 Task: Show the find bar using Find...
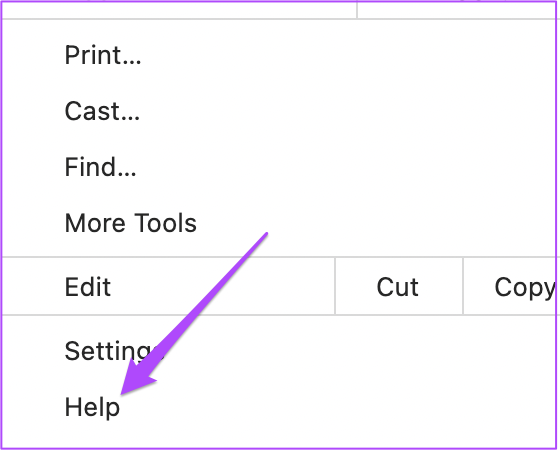pyautogui.click(x=280, y=167)
